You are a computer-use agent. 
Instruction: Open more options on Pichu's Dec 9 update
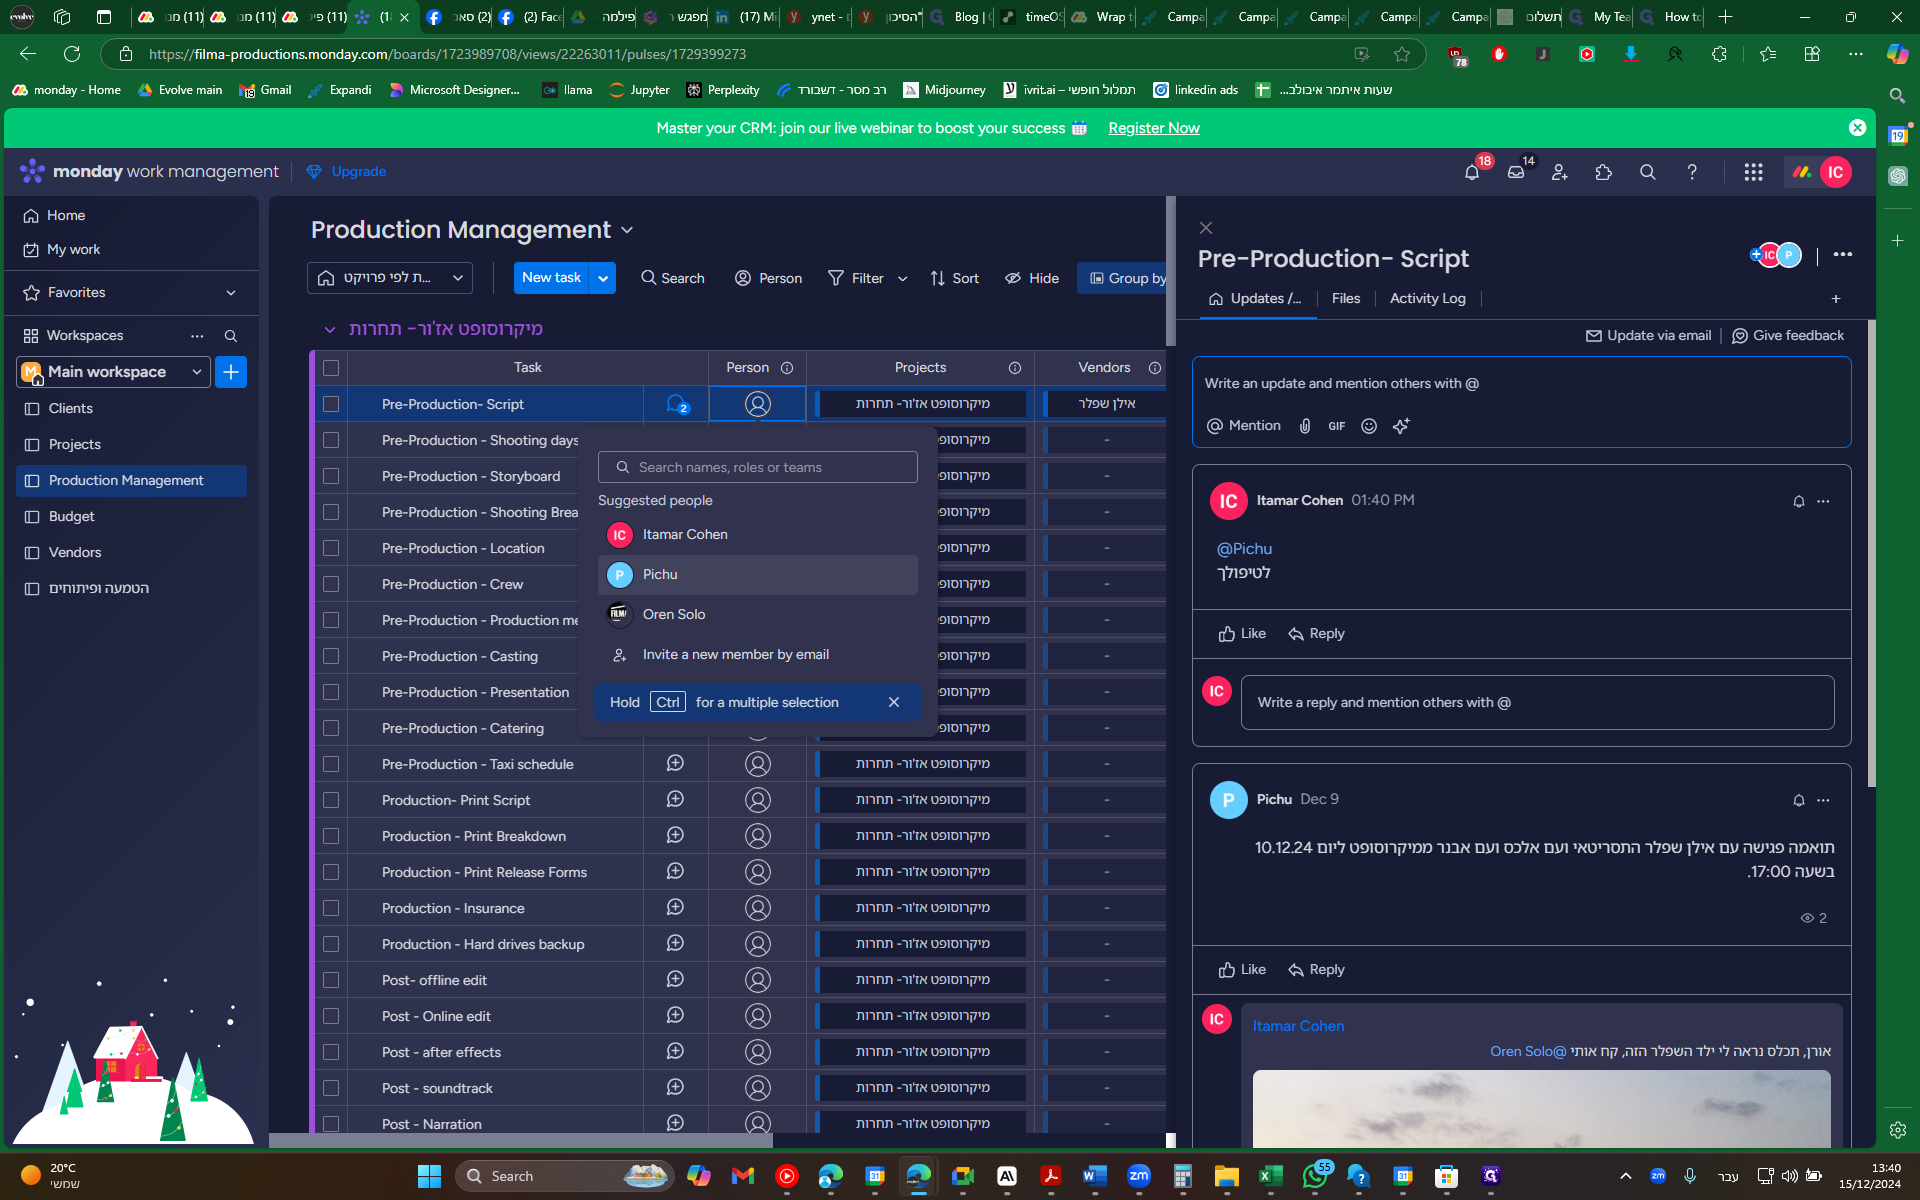tap(1823, 800)
